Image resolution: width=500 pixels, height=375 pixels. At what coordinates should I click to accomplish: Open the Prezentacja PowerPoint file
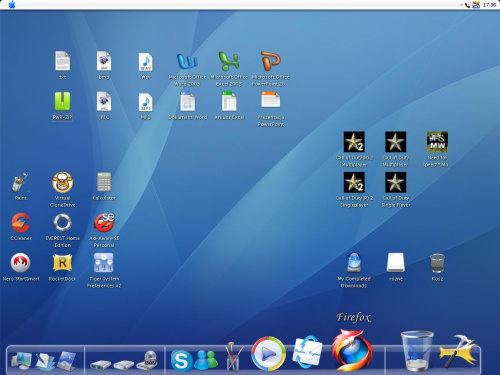(x=271, y=100)
